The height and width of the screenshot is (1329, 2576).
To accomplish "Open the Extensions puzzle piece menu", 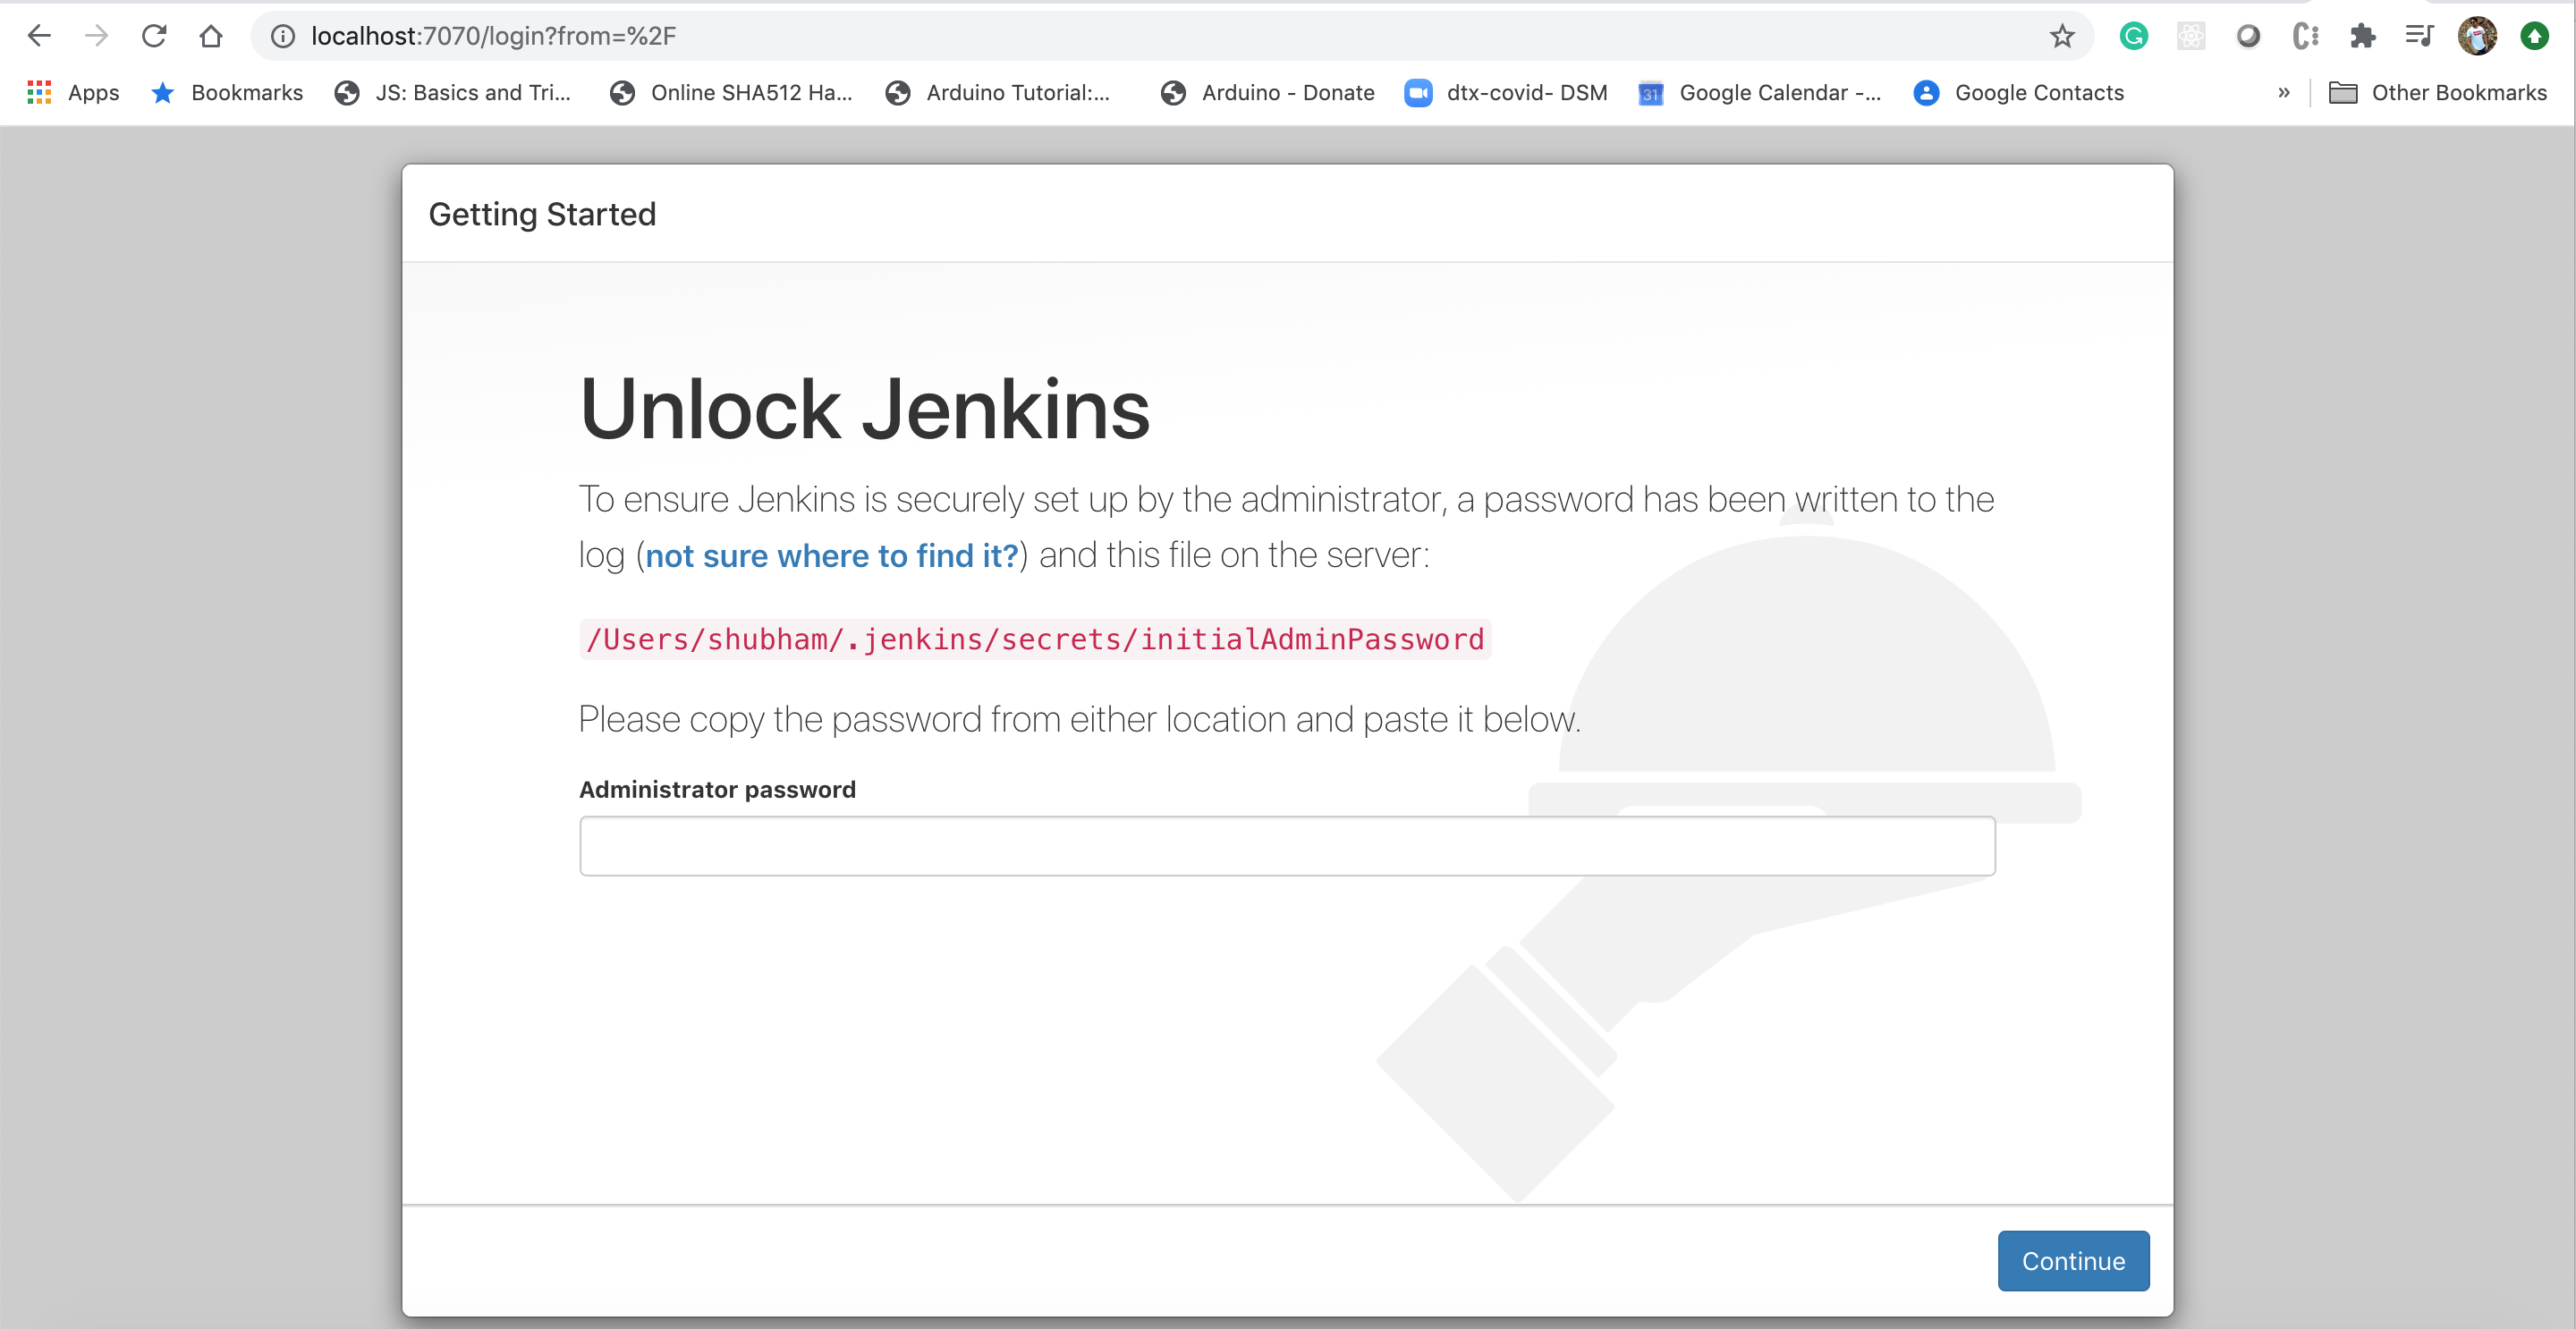I will coord(2362,36).
